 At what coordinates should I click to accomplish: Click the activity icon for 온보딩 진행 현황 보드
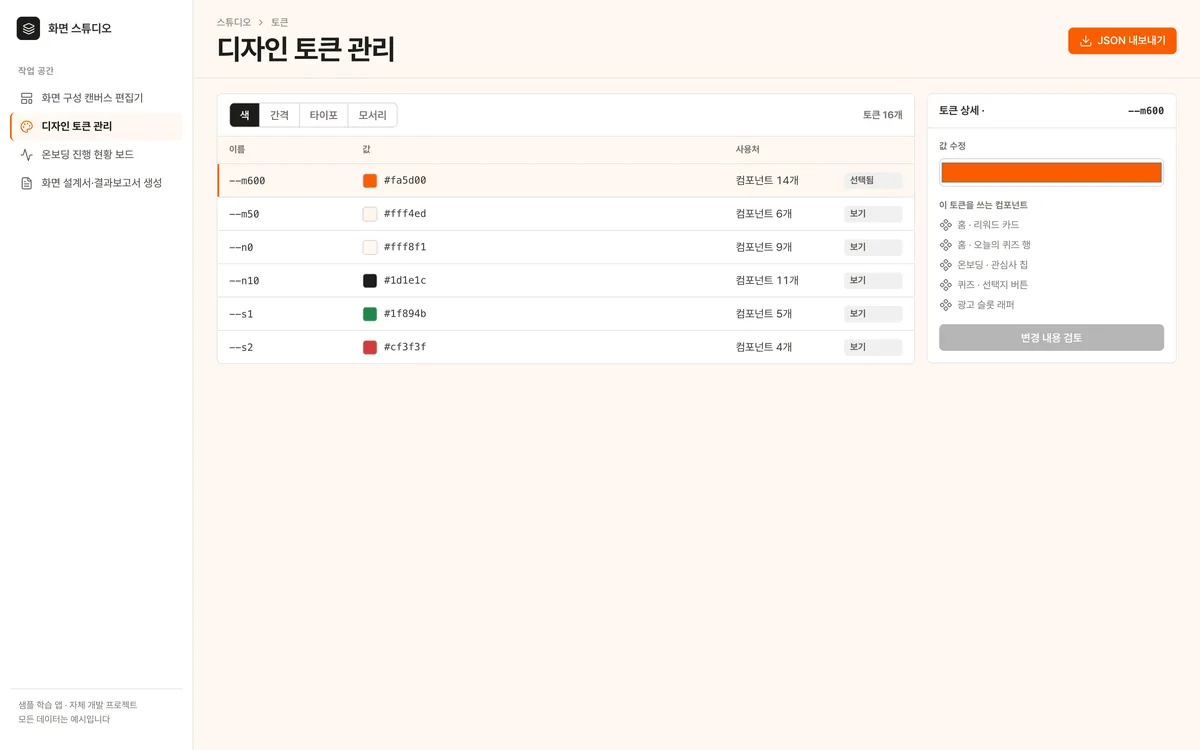pyautogui.click(x=27, y=154)
